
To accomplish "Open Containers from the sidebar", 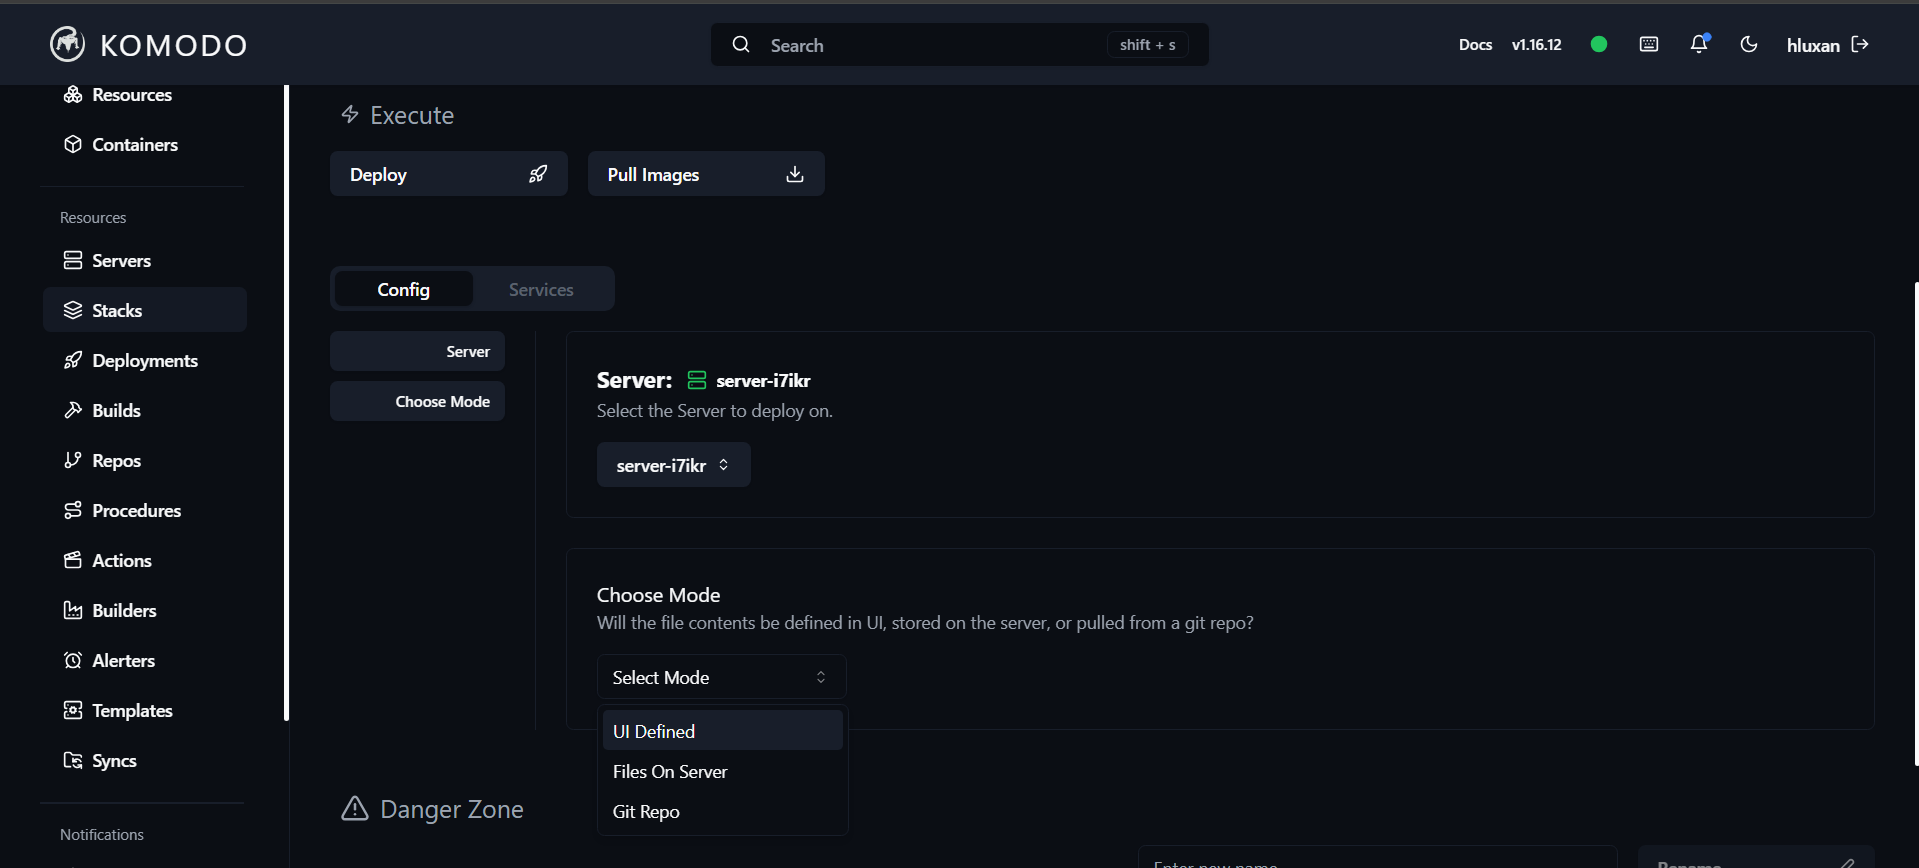I will point(134,145).
